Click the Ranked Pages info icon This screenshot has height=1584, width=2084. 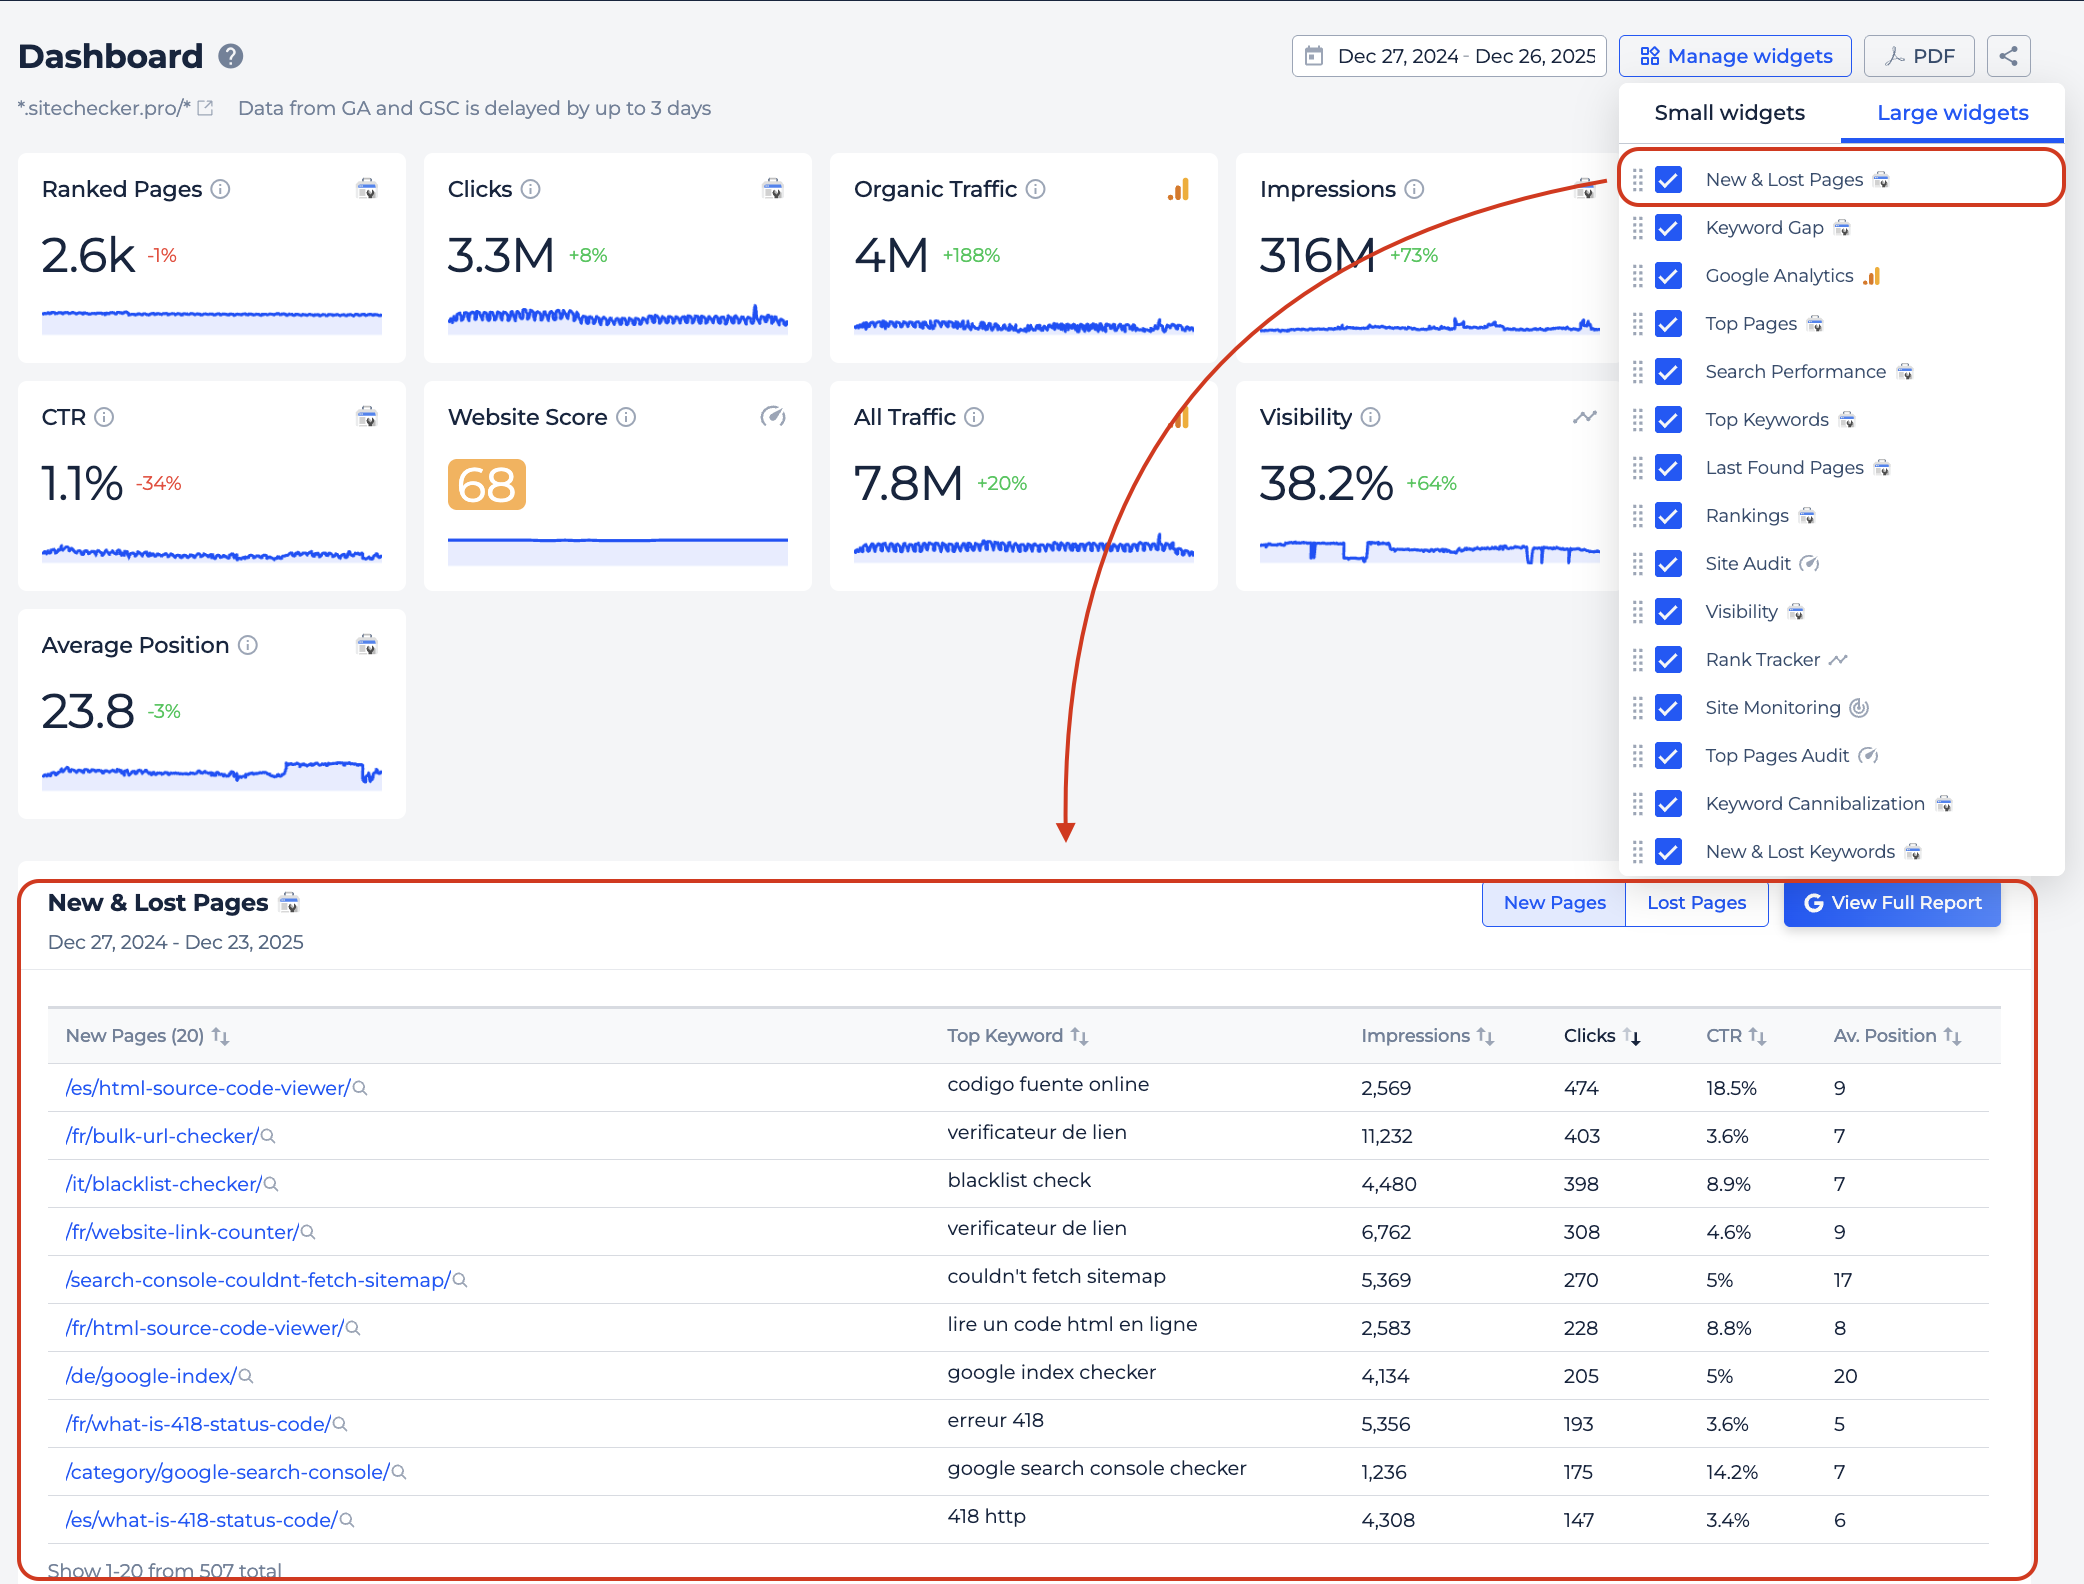click(221, 189)
